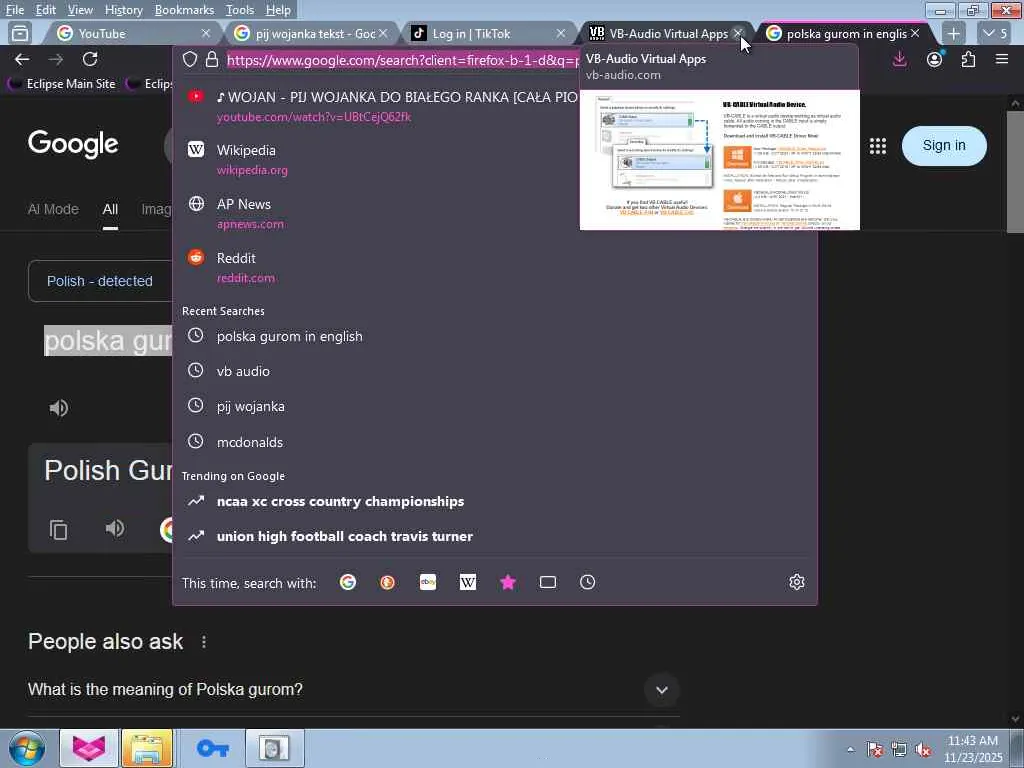
Task: Select the All results tab
Action: 110,209
